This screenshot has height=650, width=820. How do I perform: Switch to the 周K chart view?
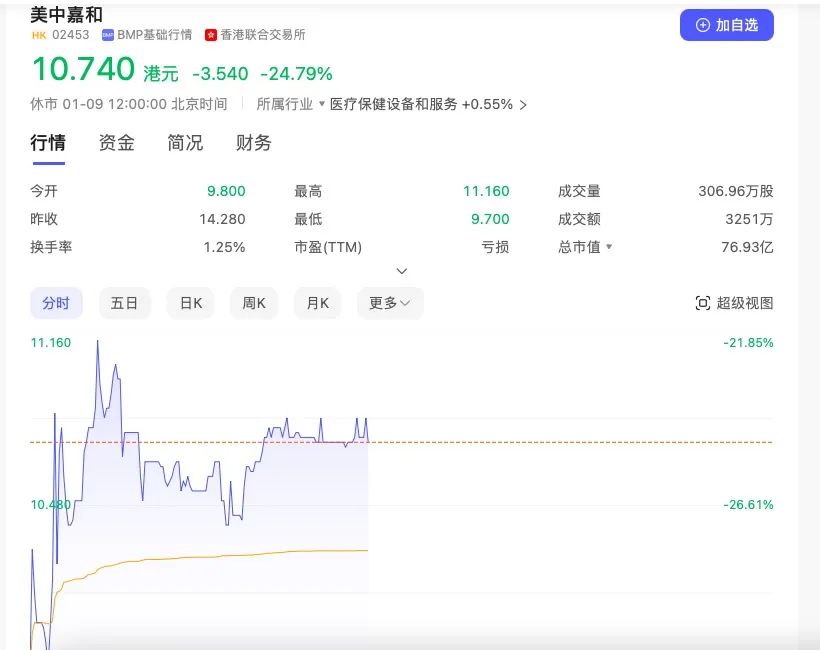pos(253,302)
